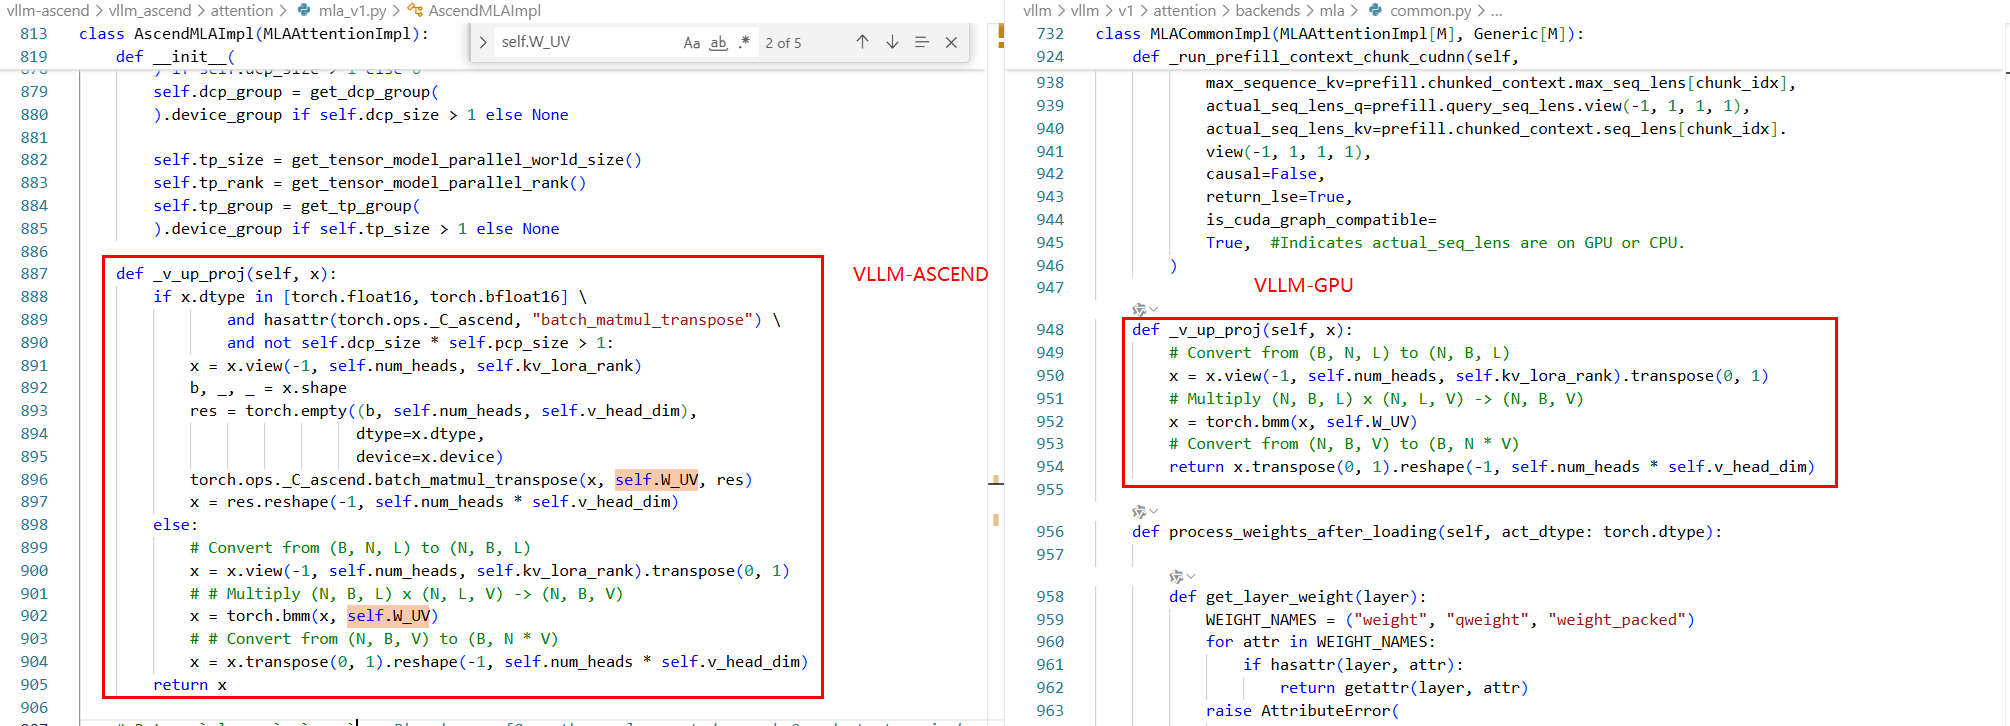
Task: Go to previous match in find widget
Action: (x=862, y=42)
